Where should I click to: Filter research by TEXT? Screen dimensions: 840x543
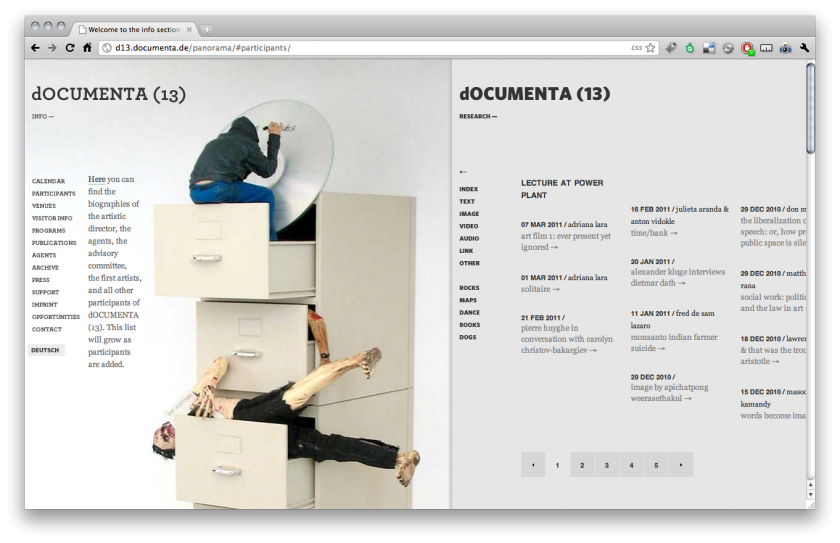[467, 201]
